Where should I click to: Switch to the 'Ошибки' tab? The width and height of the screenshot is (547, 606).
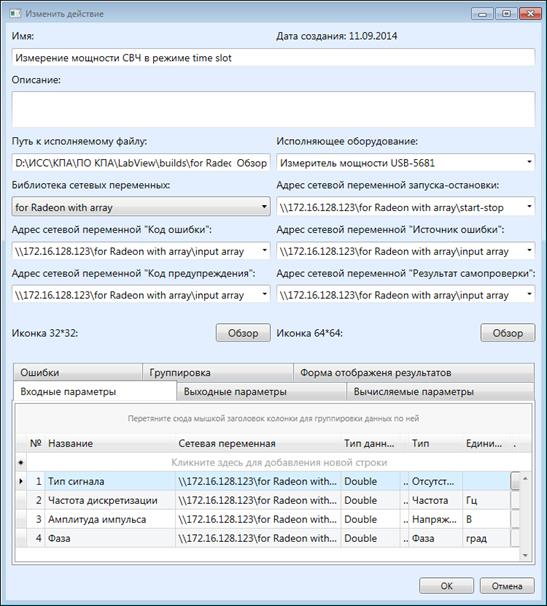click(x=78, y=373)
